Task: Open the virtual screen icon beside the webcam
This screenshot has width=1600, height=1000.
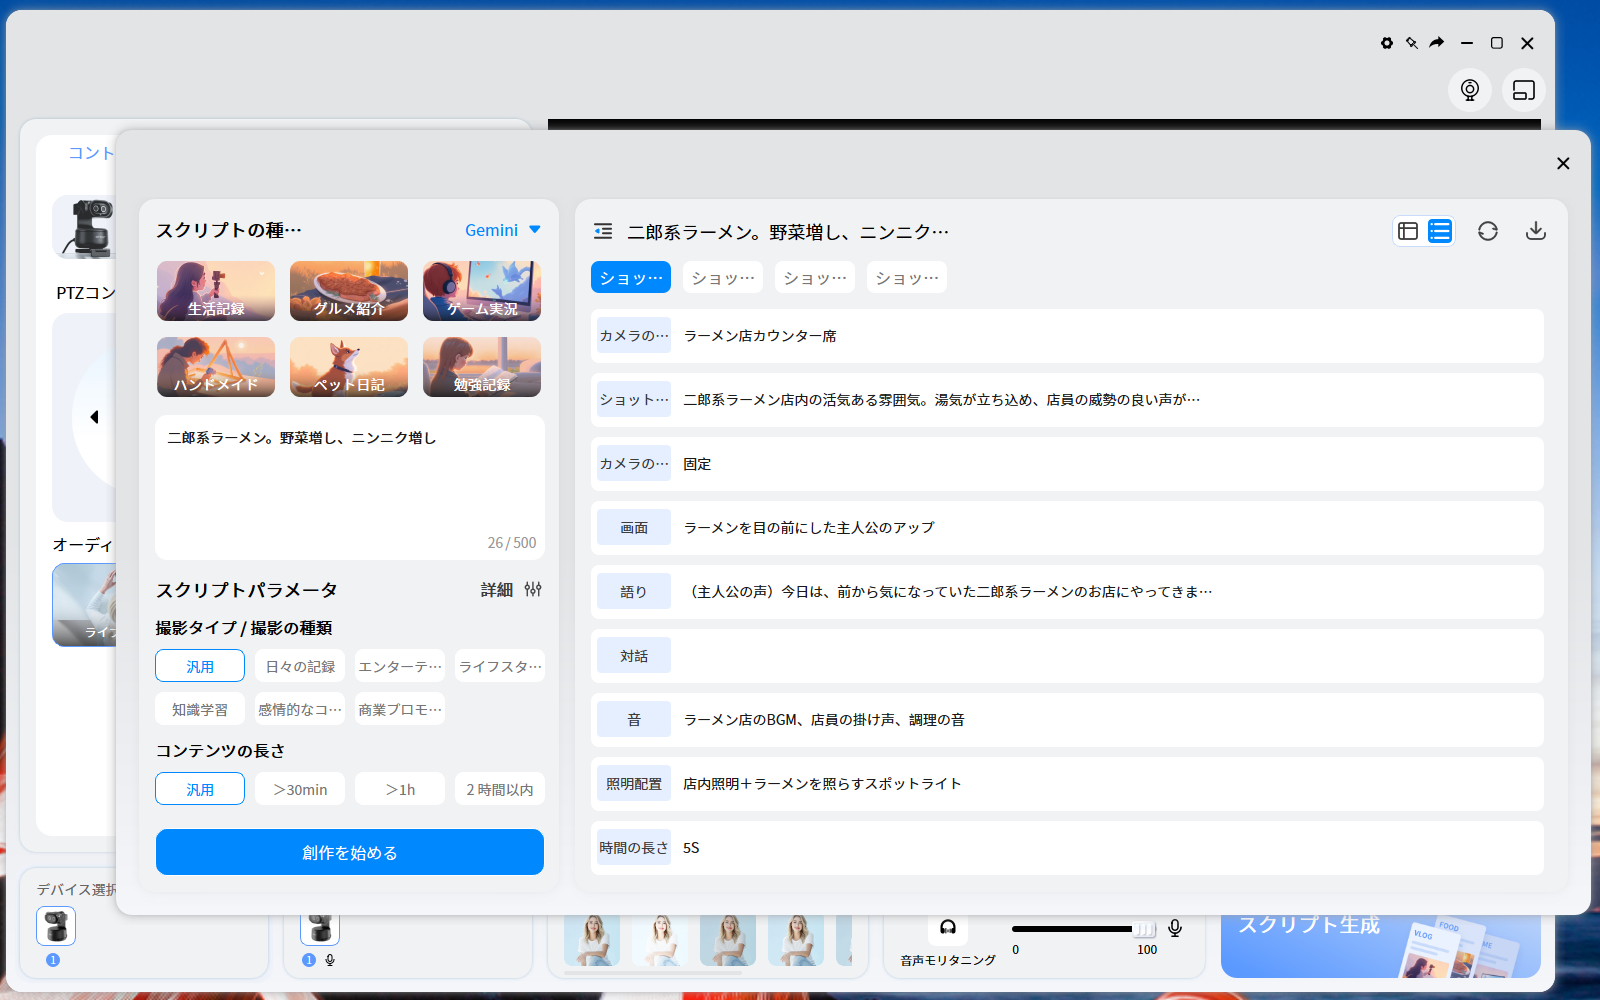Action: 1524,90
